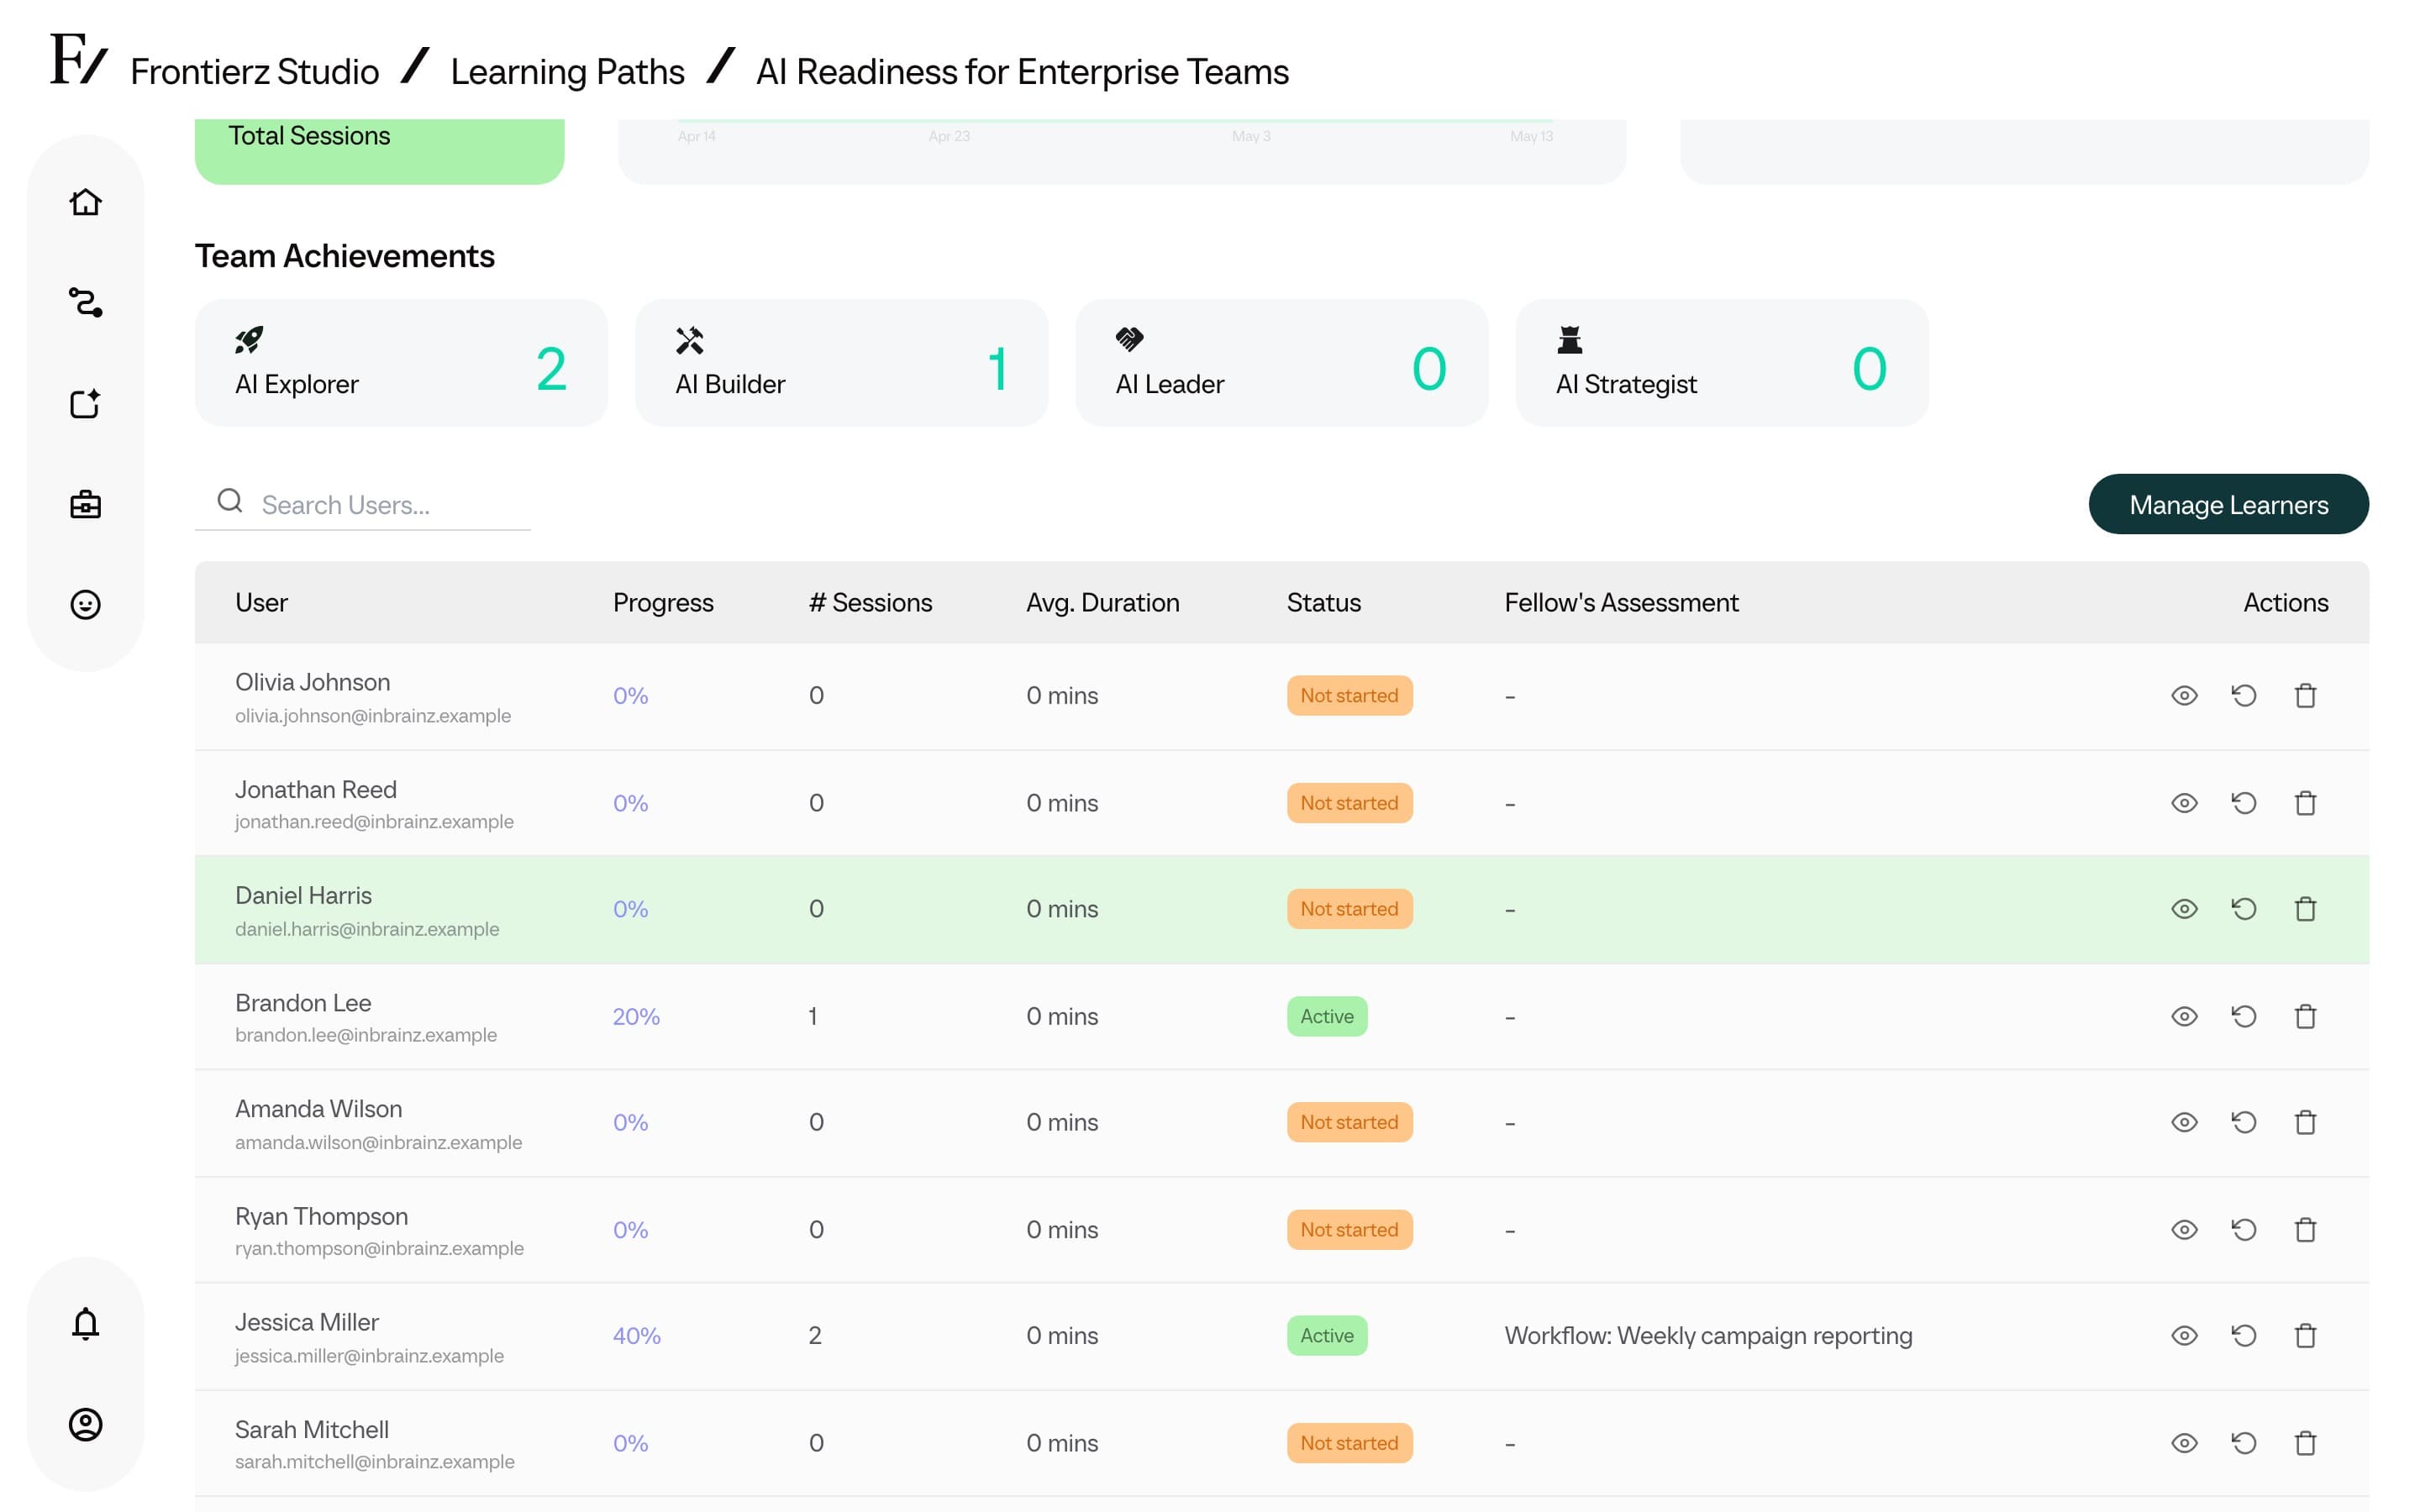The height and width of the screenshot is (1512, 2420).
Task: Reset progress for Brandon Lee
Action: (2244, 1016)
